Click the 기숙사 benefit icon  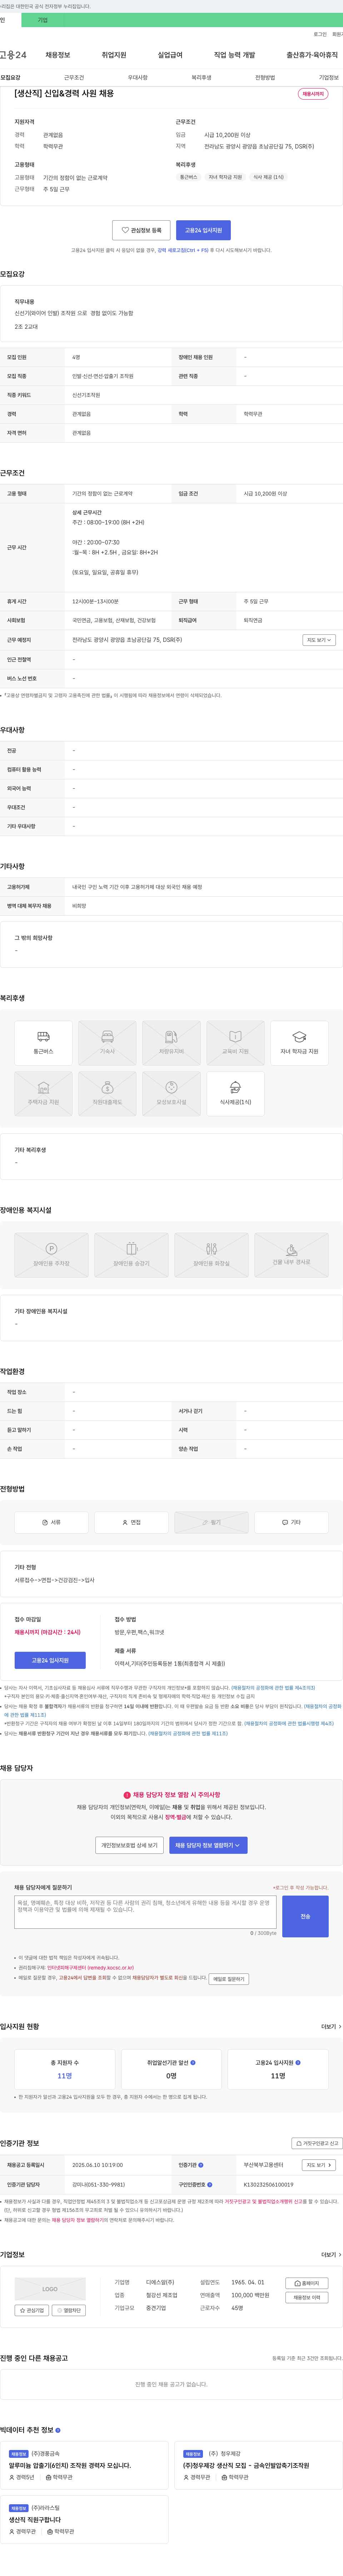click(x=107, y=1043)
